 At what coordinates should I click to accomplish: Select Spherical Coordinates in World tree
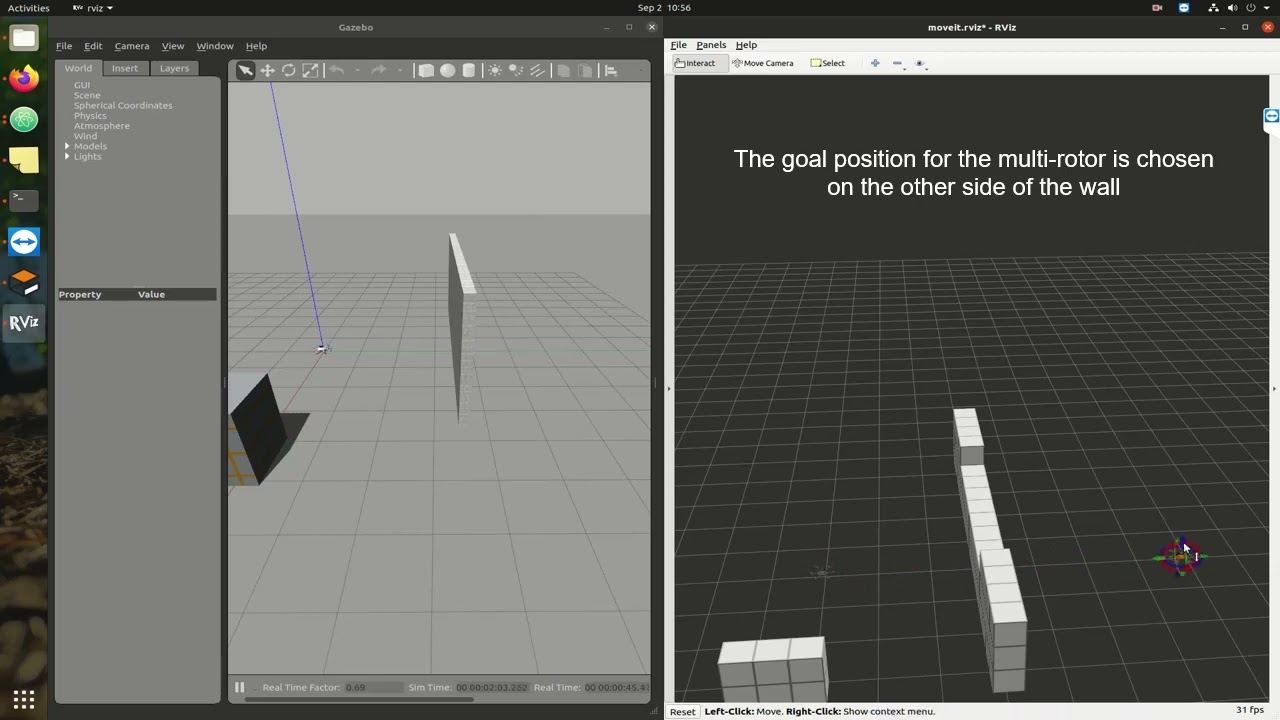click(123, 105)
